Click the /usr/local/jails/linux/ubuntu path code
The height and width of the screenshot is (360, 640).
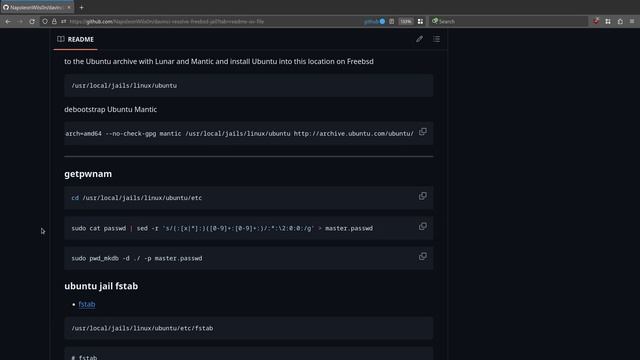click(124, 86)
